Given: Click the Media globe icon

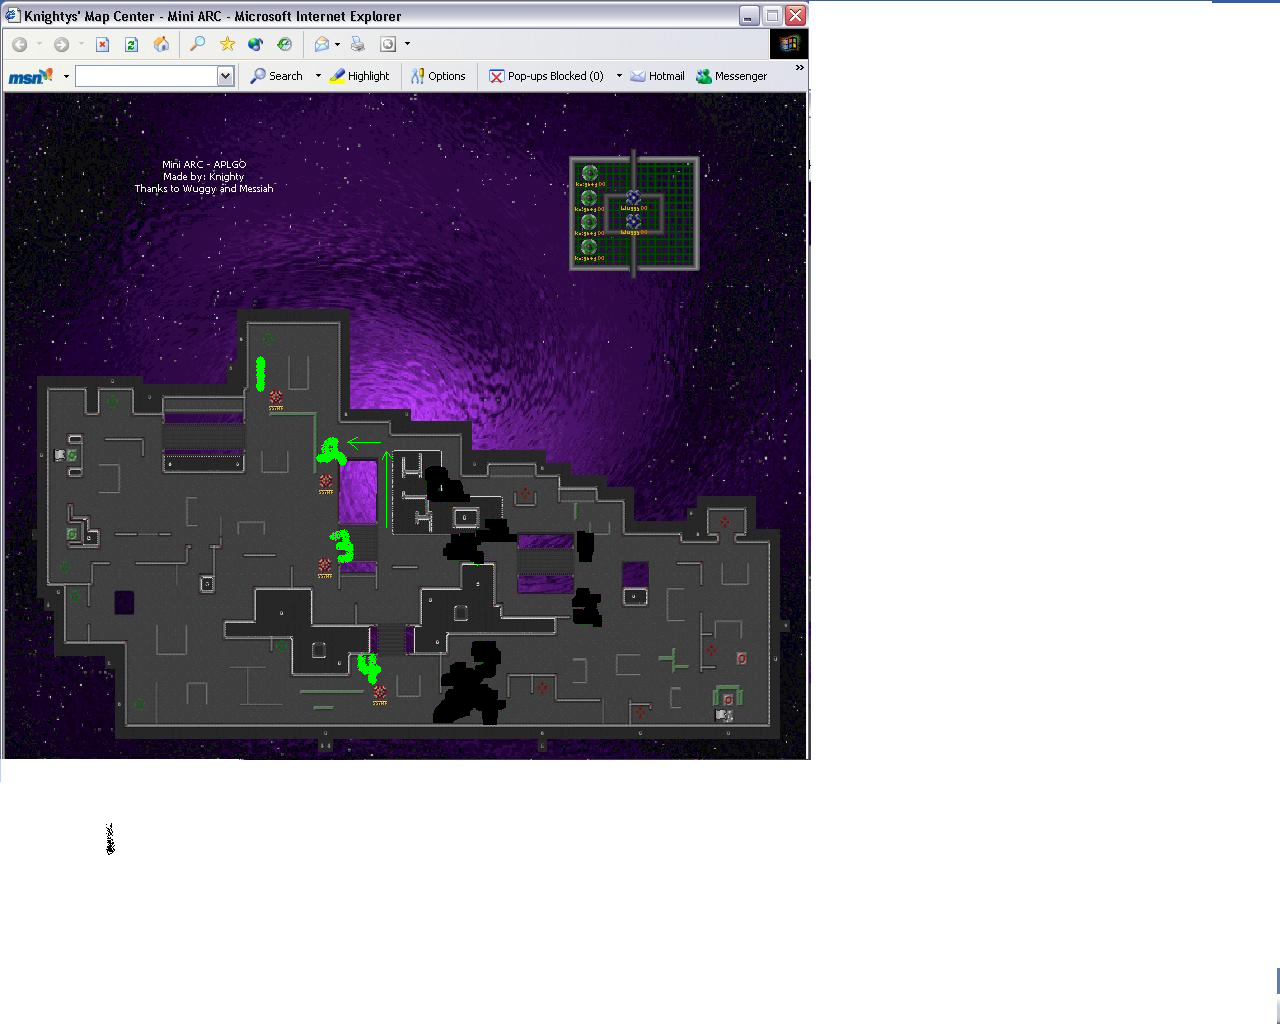Looking at the screenshot, I should coord(256,44).
